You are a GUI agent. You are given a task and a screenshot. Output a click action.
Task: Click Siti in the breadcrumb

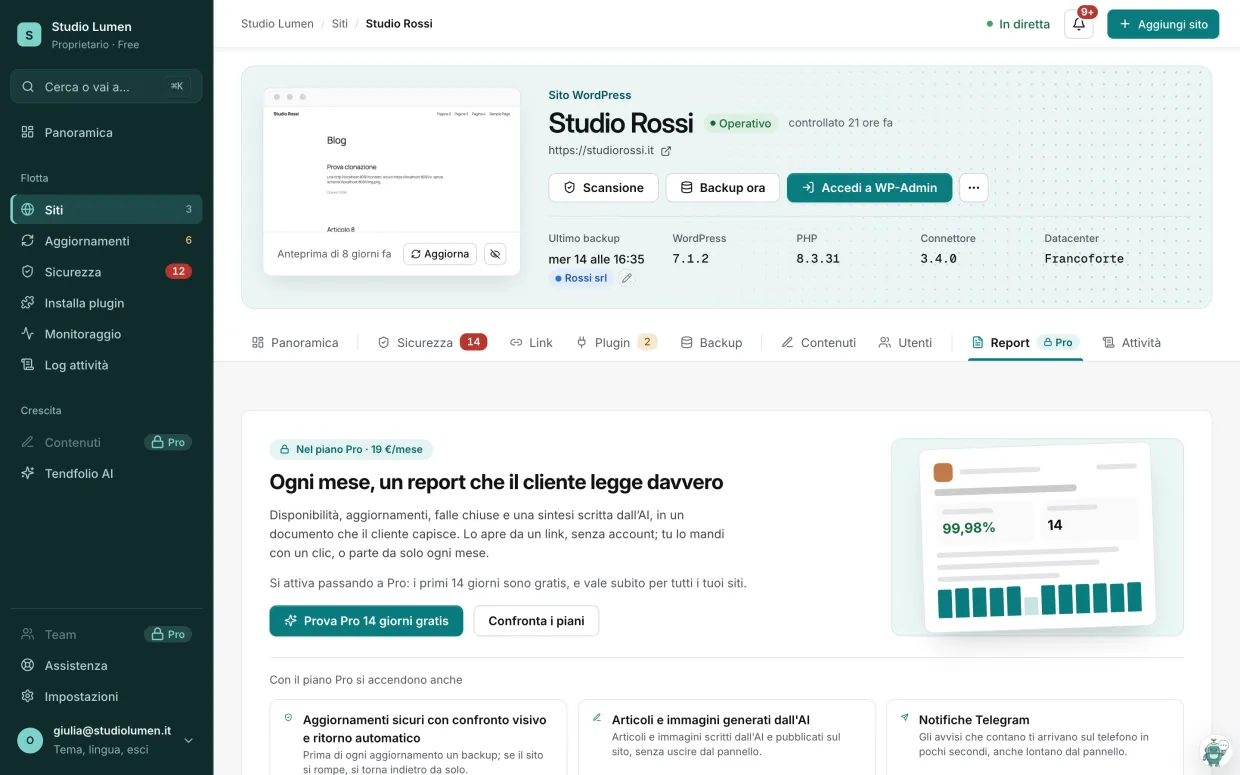point(340,24)
